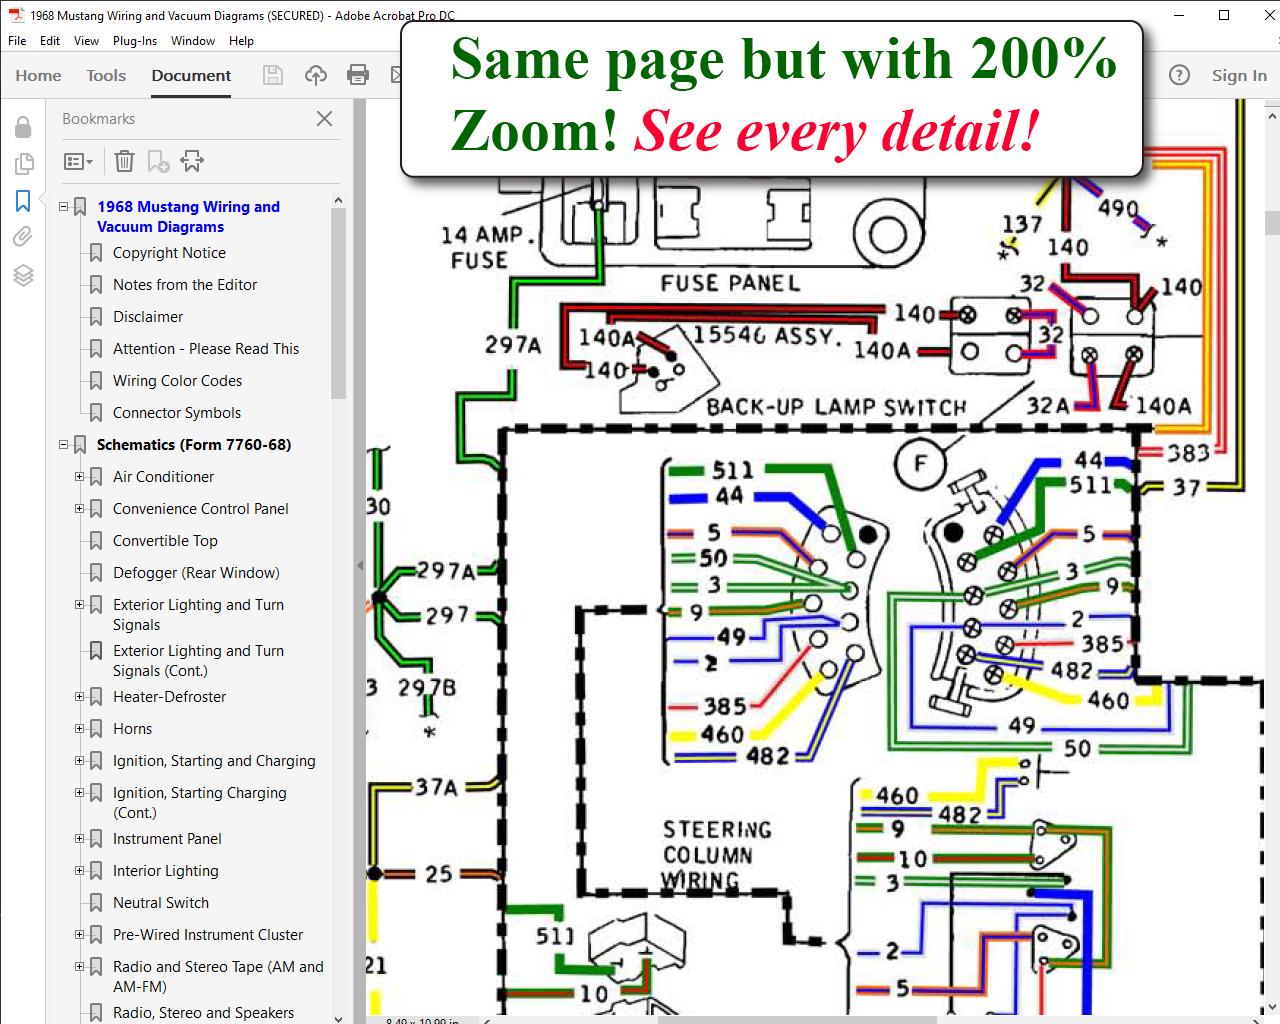
Task: Open the Page Thumbnails panel icon
Action: pyautogui.click(x=23, y=161)
